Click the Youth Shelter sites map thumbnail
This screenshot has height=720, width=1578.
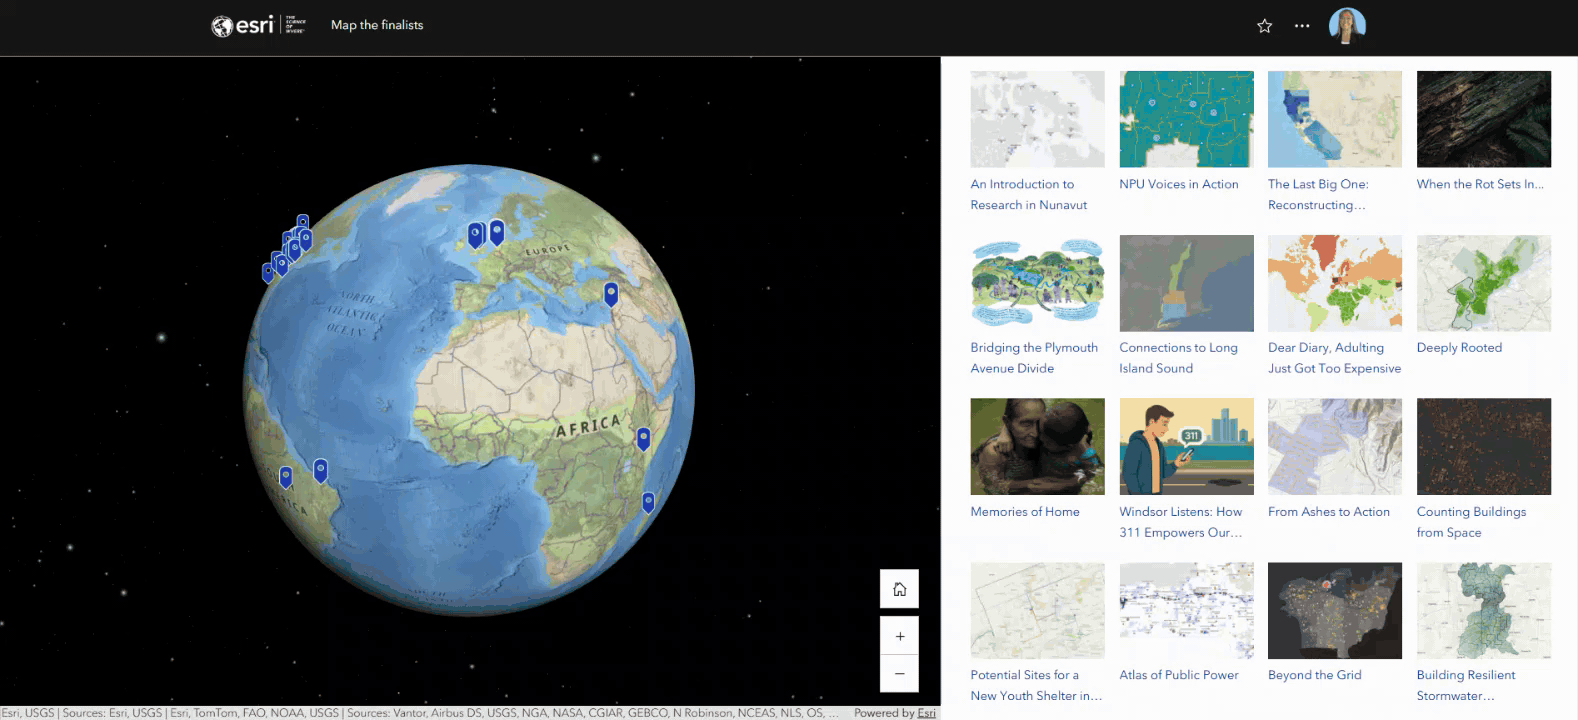click(1037, 610)
